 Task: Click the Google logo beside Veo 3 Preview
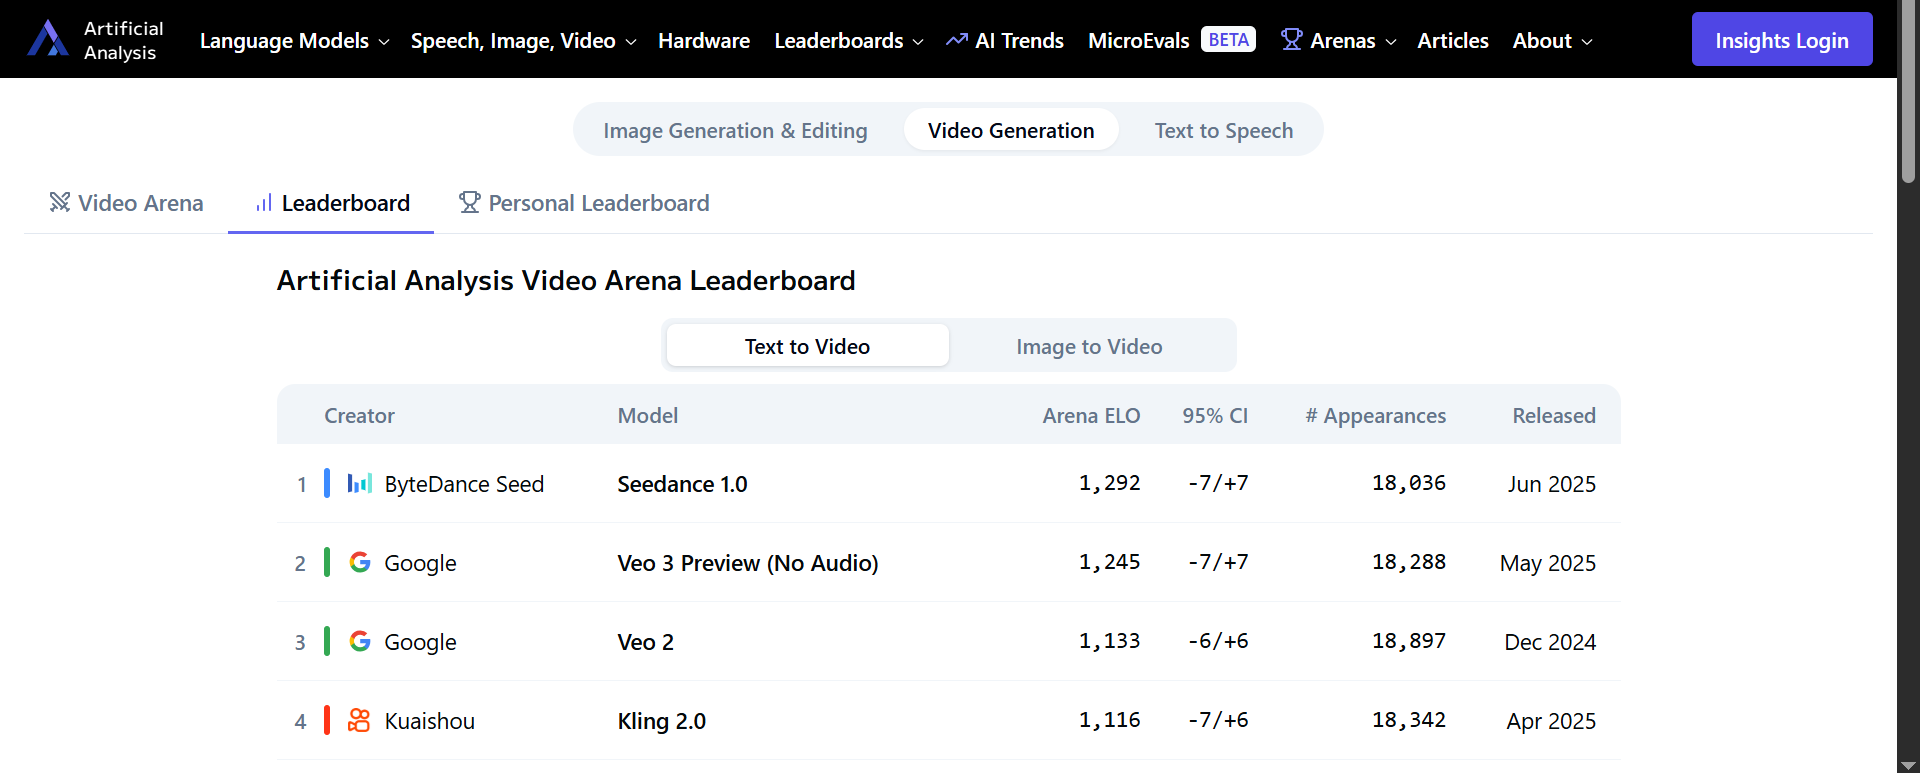coord(360,562)
